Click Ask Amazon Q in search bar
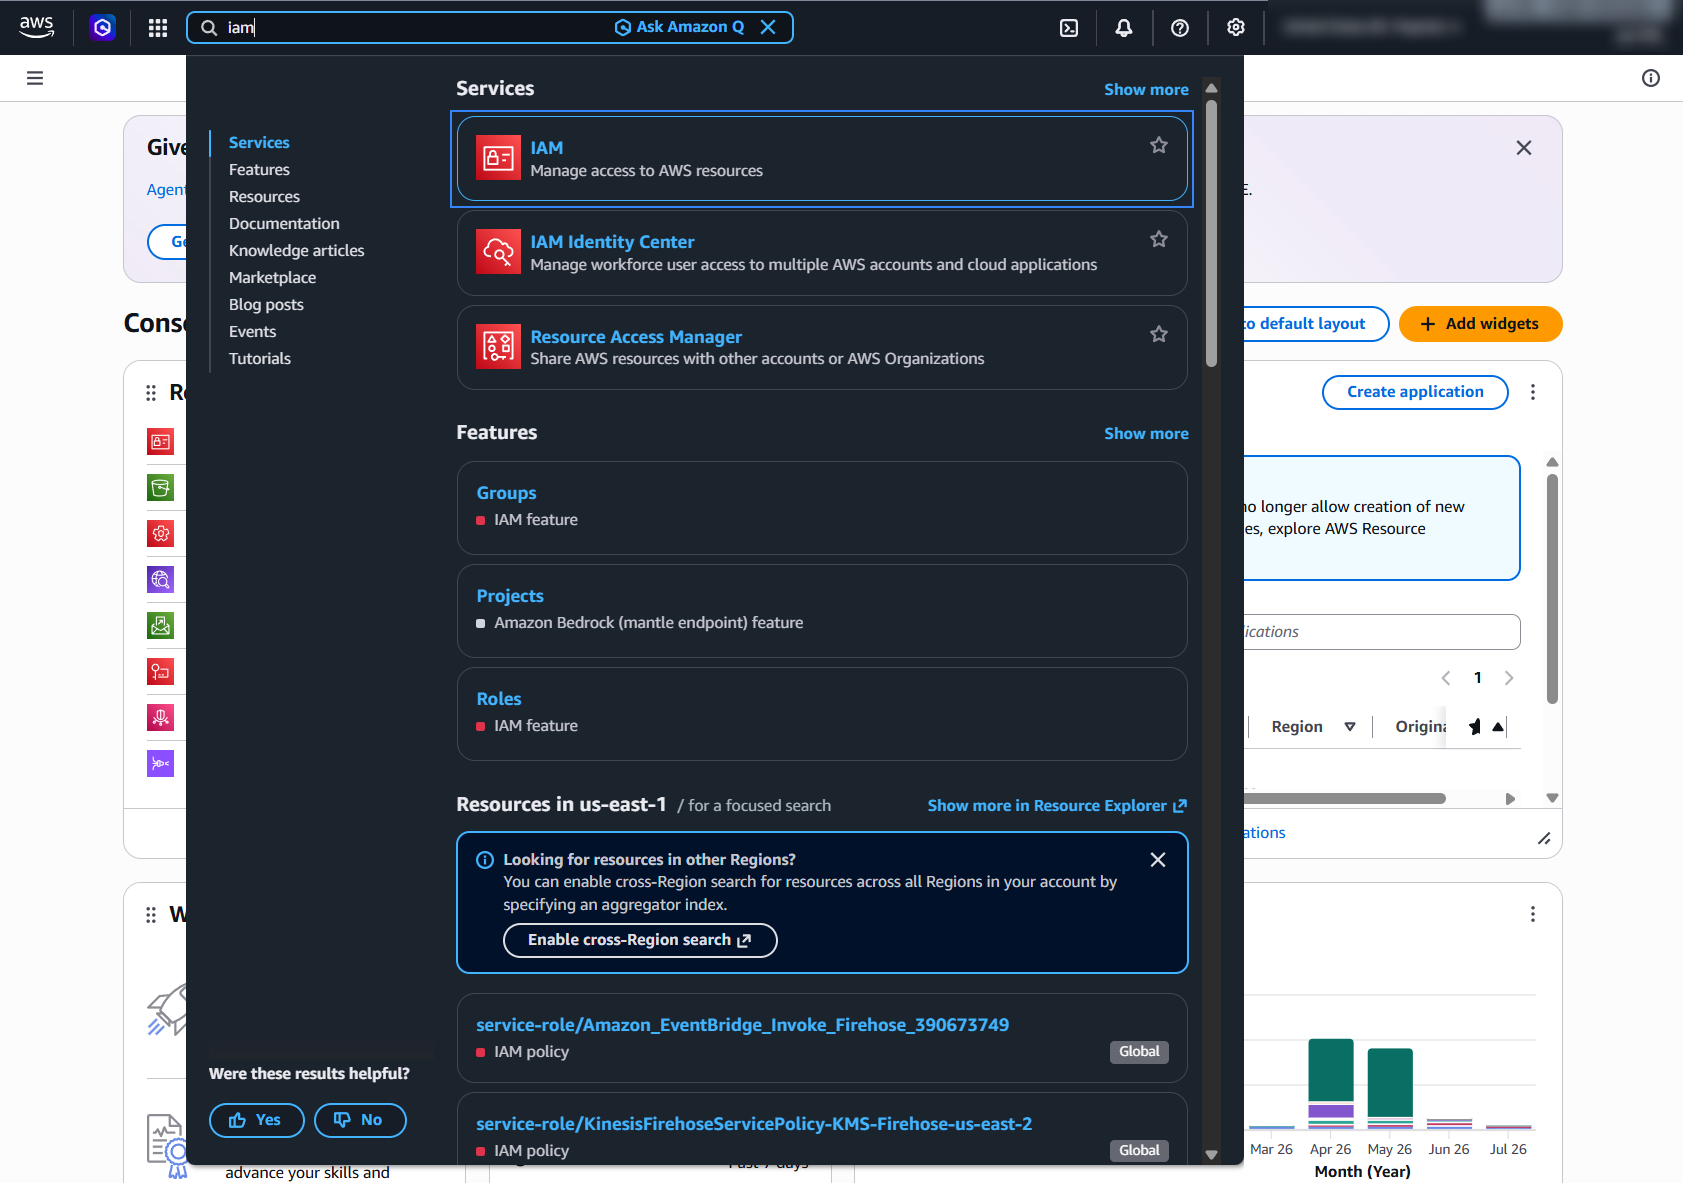Screen dimensions: 1683x1183 (679, 27)
